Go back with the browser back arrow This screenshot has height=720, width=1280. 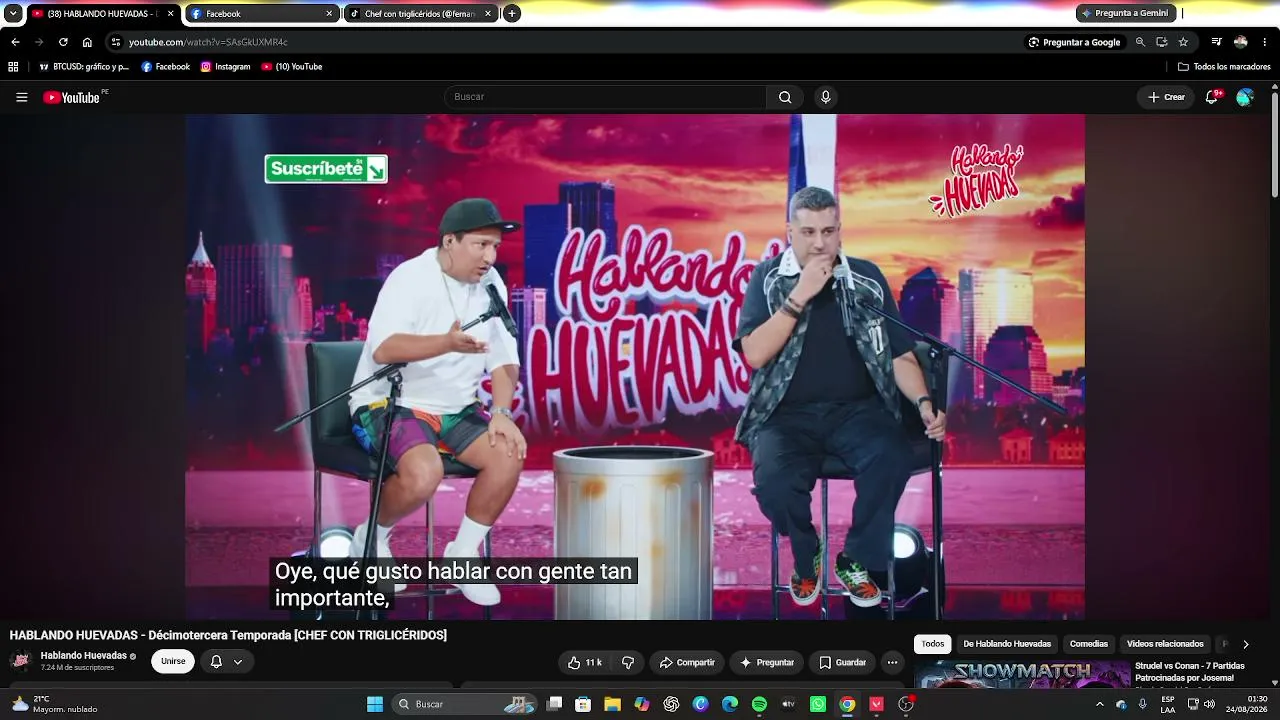15,42
